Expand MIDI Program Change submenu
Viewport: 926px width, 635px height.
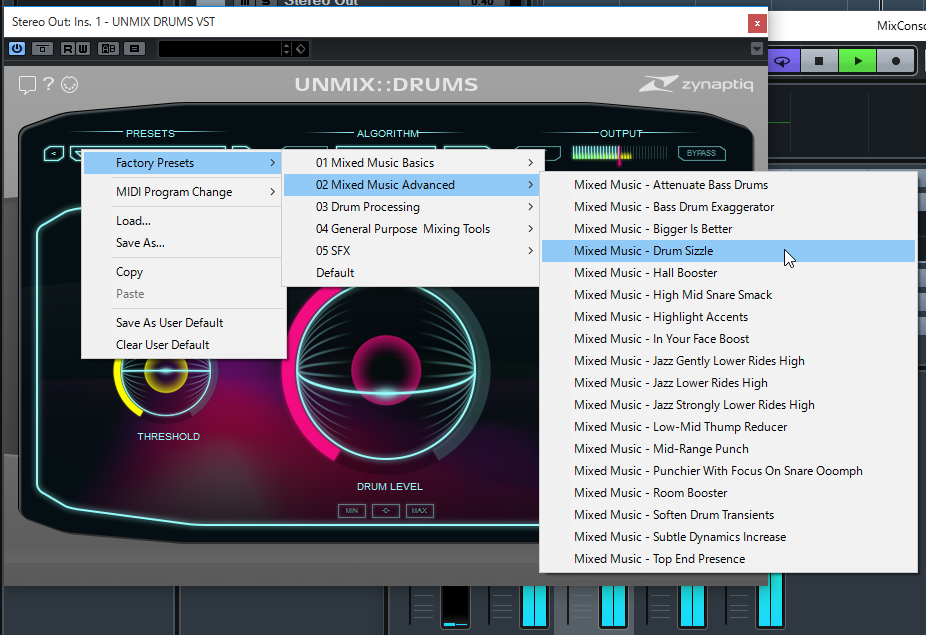pyautogui.click(x=183, y=192)
